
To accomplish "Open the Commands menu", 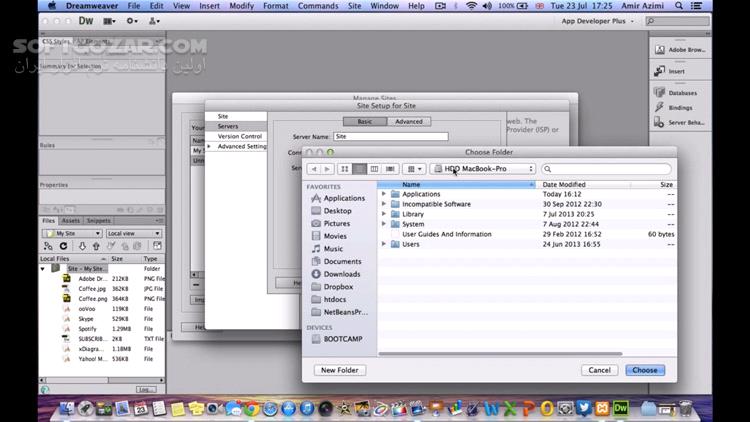I will [318, 6].
